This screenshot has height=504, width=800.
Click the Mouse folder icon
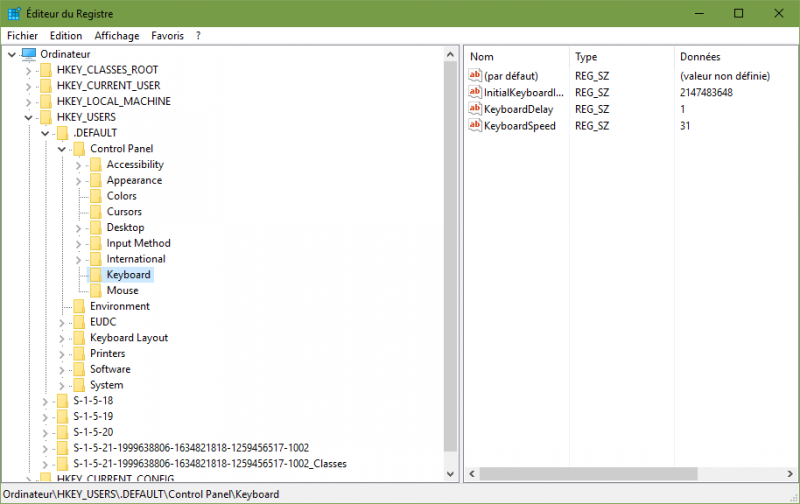click(x=95, y=291)
